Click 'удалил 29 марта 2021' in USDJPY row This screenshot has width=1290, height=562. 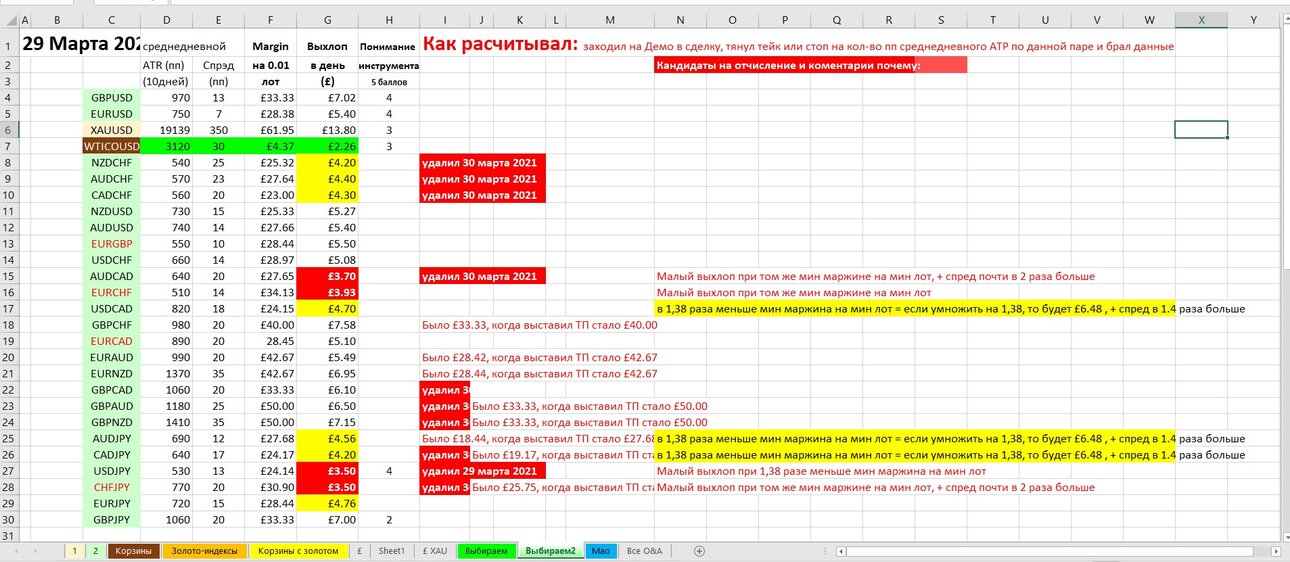click(483, 471)
